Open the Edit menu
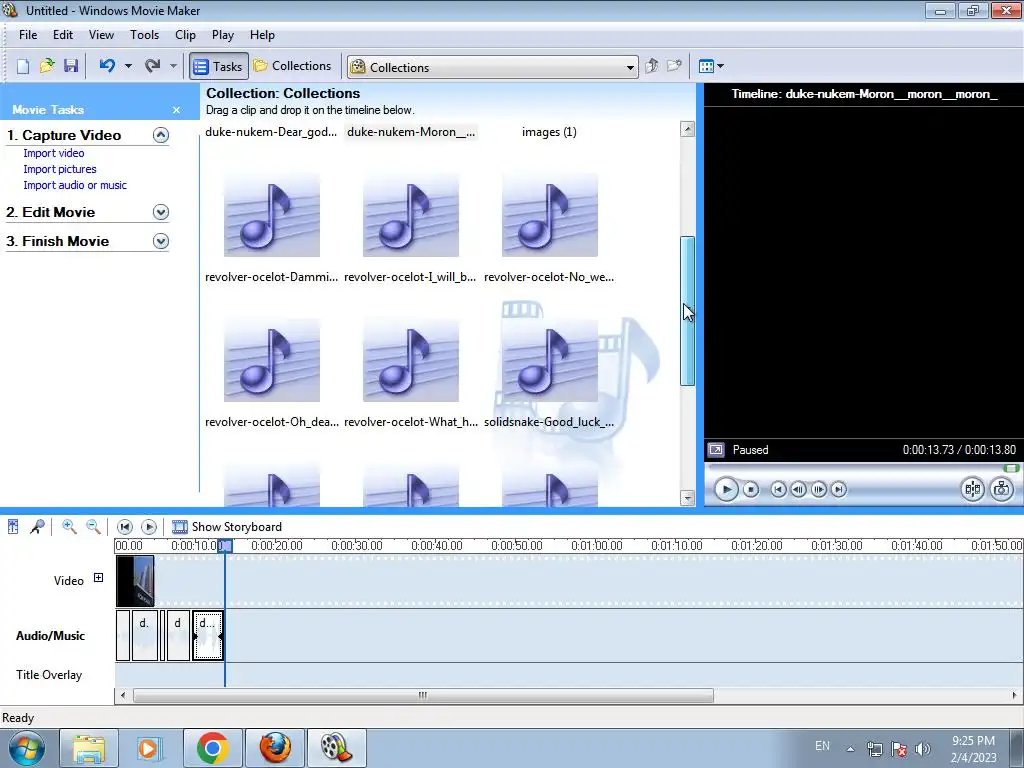This screenshot has width=1024, height=768. coord(63,35)
